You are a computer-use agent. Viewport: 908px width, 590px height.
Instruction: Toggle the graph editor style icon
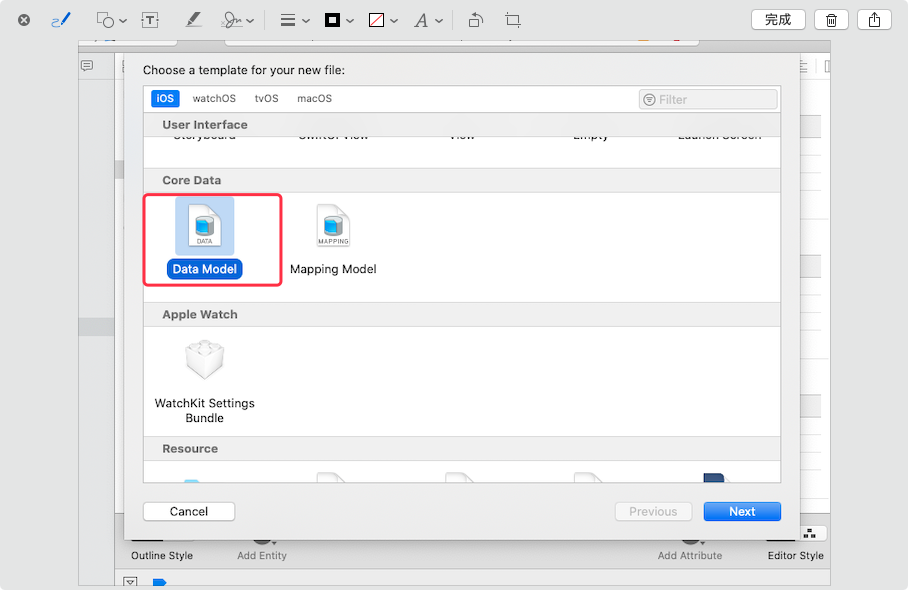point(810,533)
